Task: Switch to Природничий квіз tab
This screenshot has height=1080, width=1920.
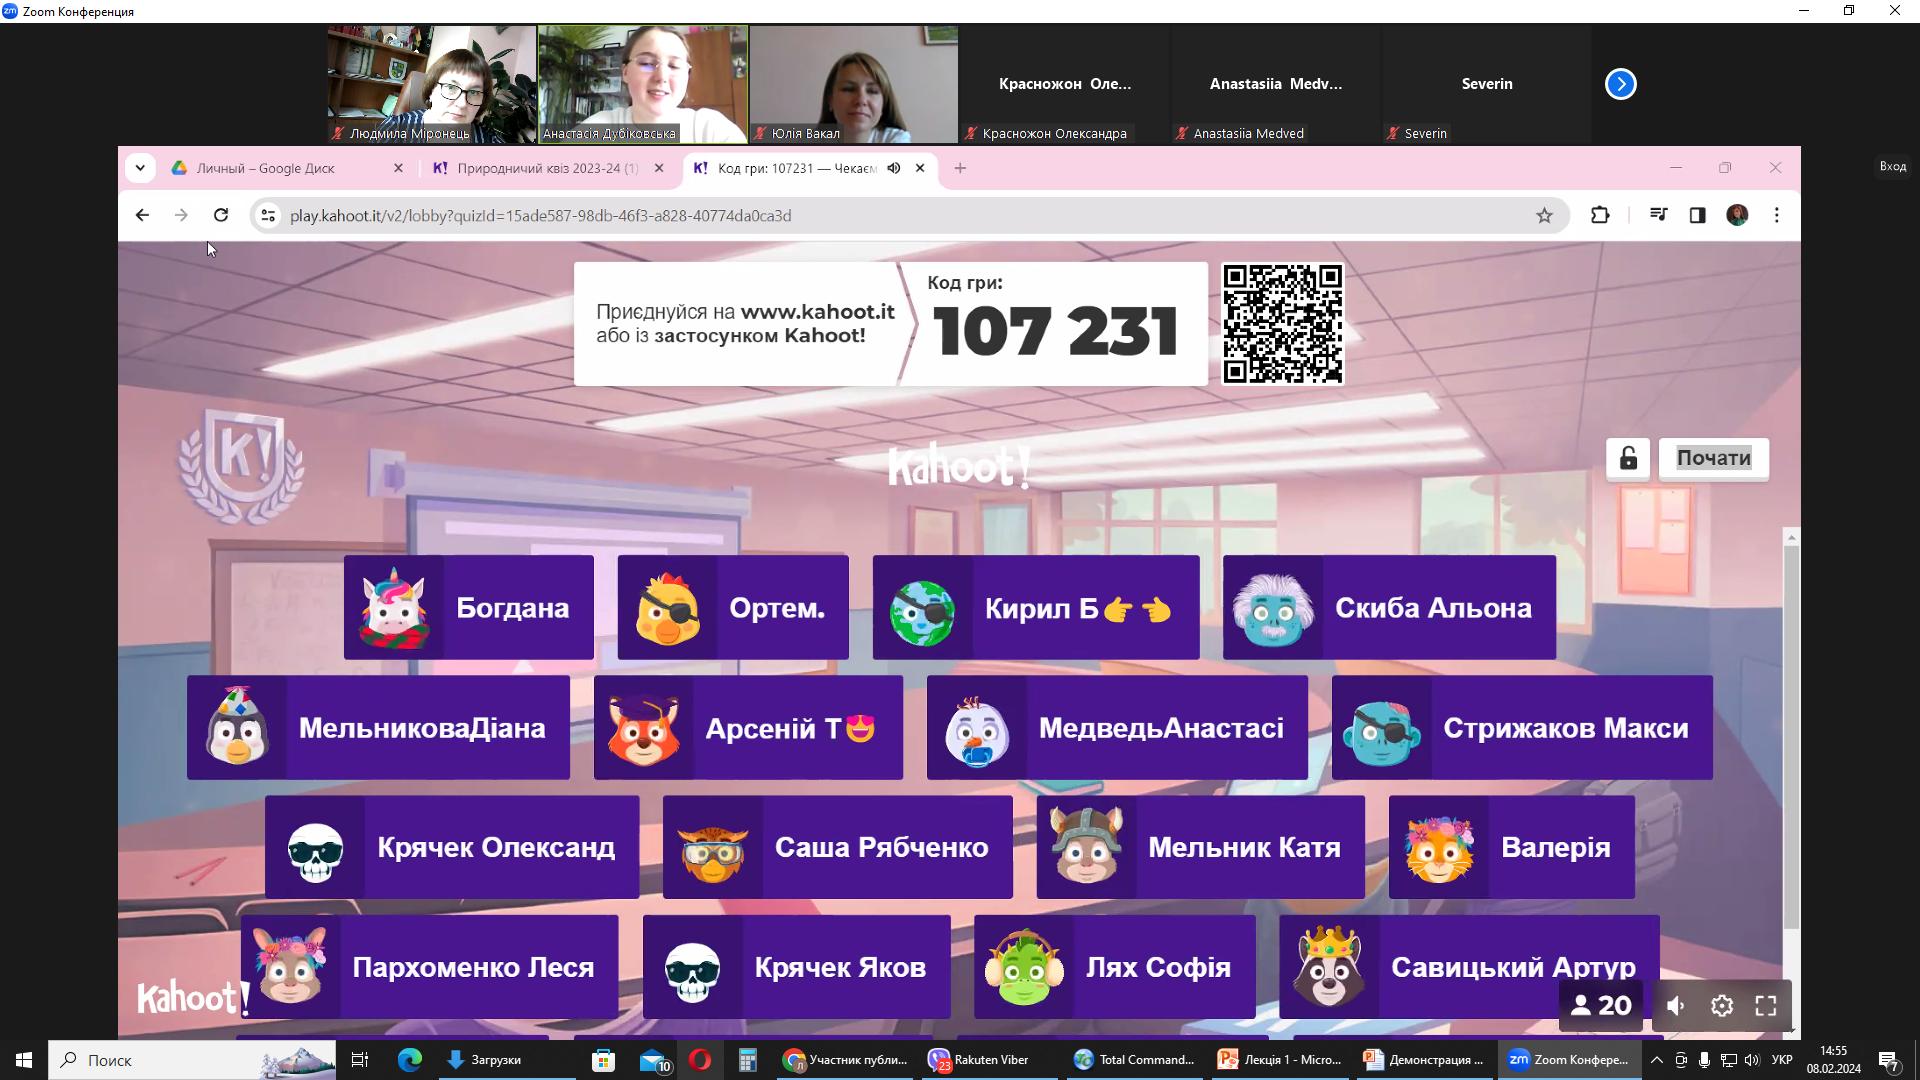Action: click(x=547, y=168)
